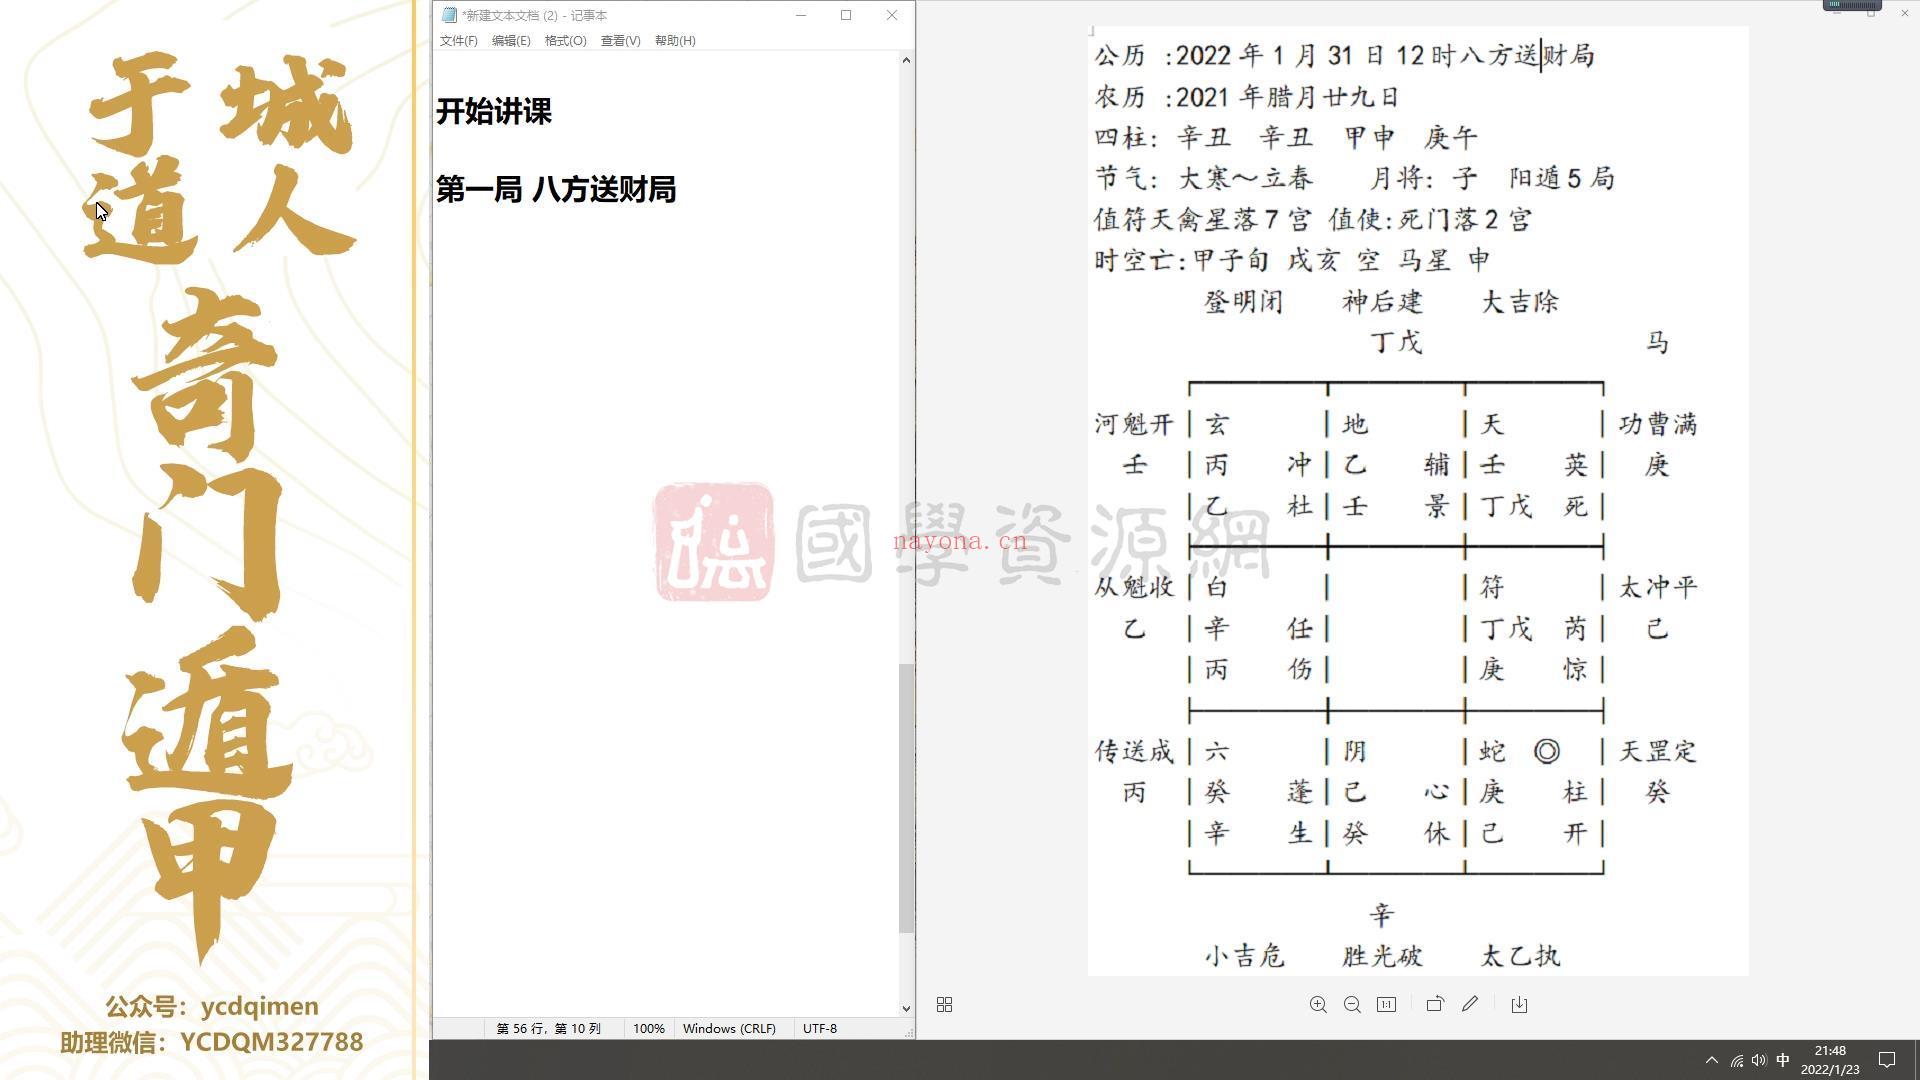Click '农历 :2021年腊月廿九日' line
Screen dimensions: 1920x1080
tap(1246, 96)
